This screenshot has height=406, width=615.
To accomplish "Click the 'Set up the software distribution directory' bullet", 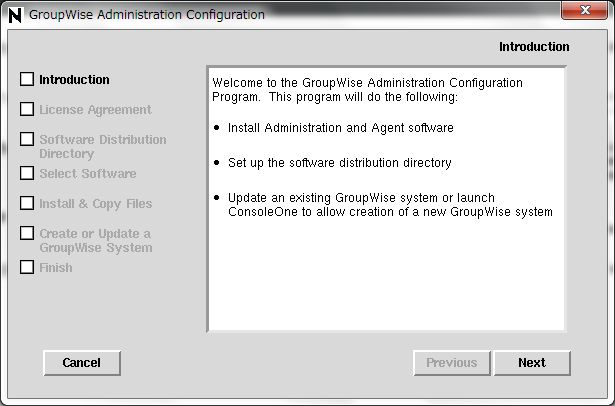I will coord(340,163).
